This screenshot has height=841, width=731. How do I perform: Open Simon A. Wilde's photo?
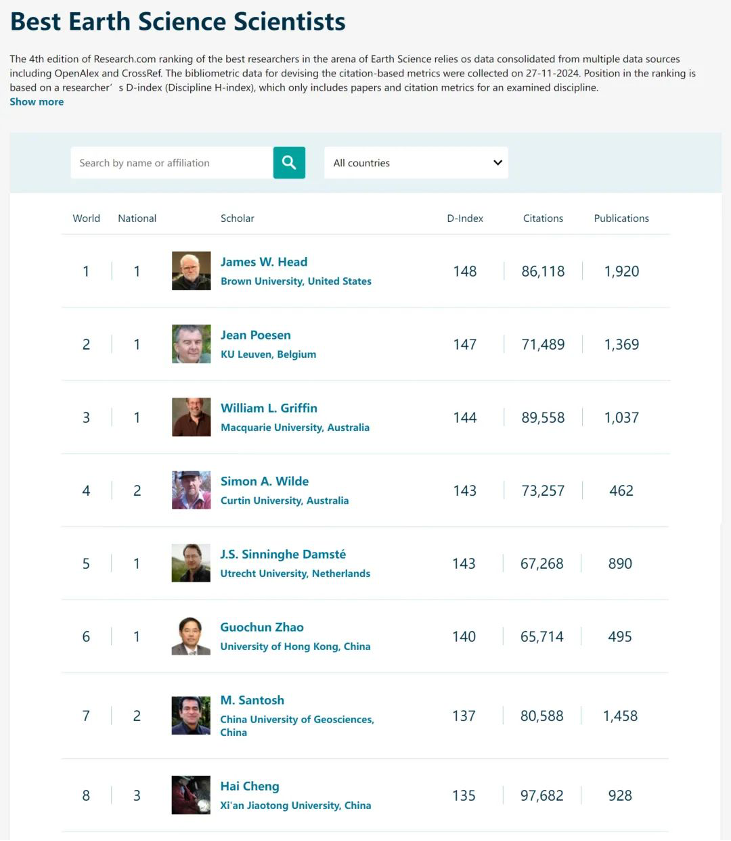[x=191, y=490]
